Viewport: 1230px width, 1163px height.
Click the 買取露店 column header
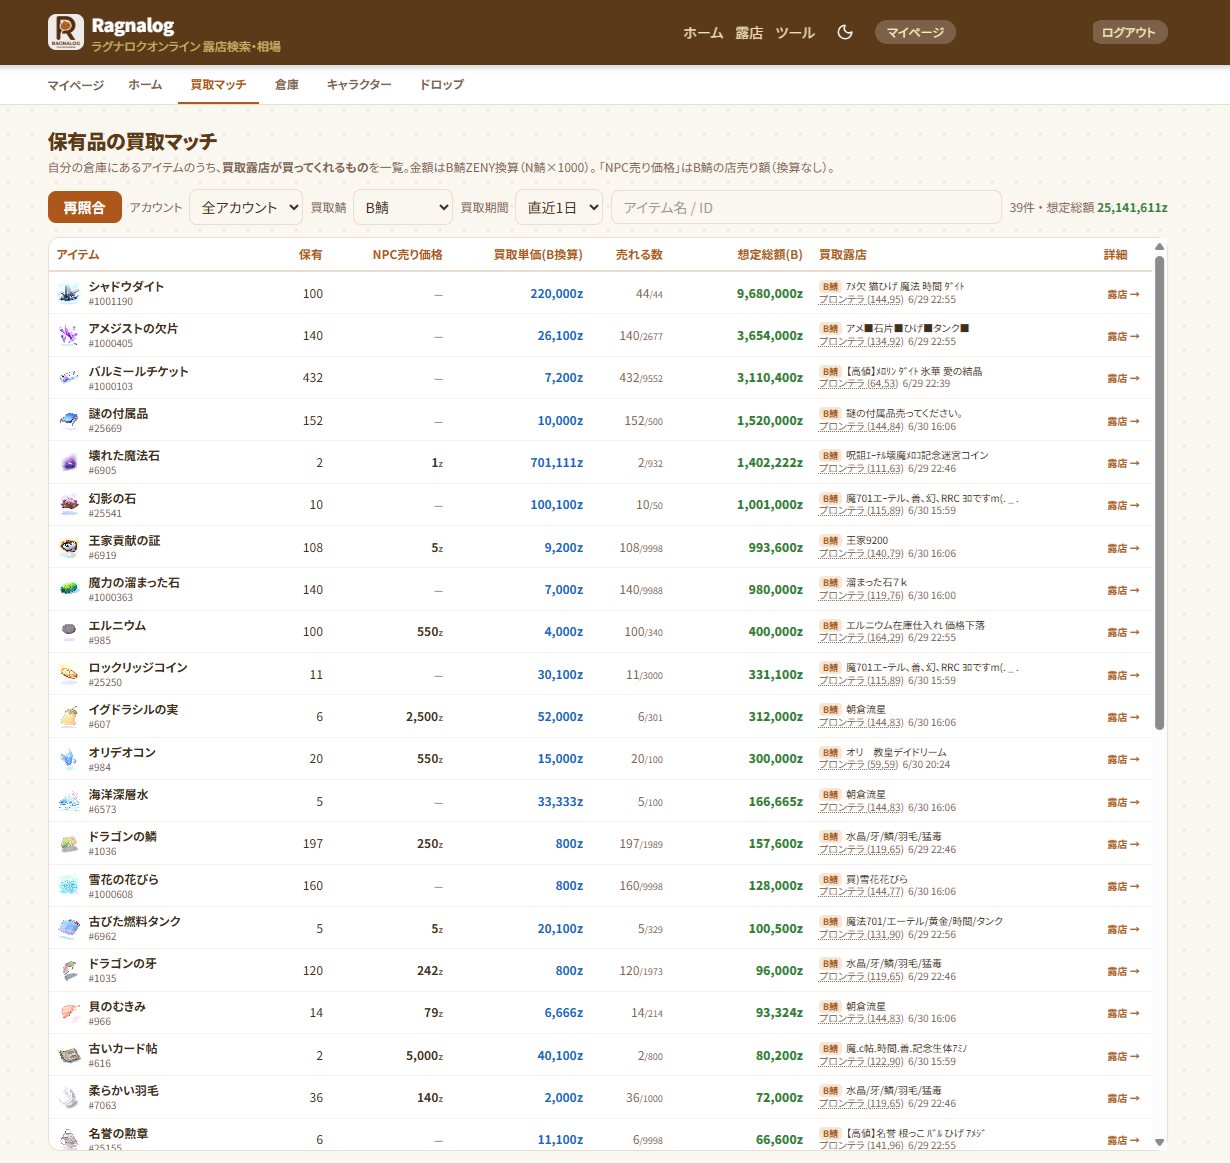coord(842,255)
